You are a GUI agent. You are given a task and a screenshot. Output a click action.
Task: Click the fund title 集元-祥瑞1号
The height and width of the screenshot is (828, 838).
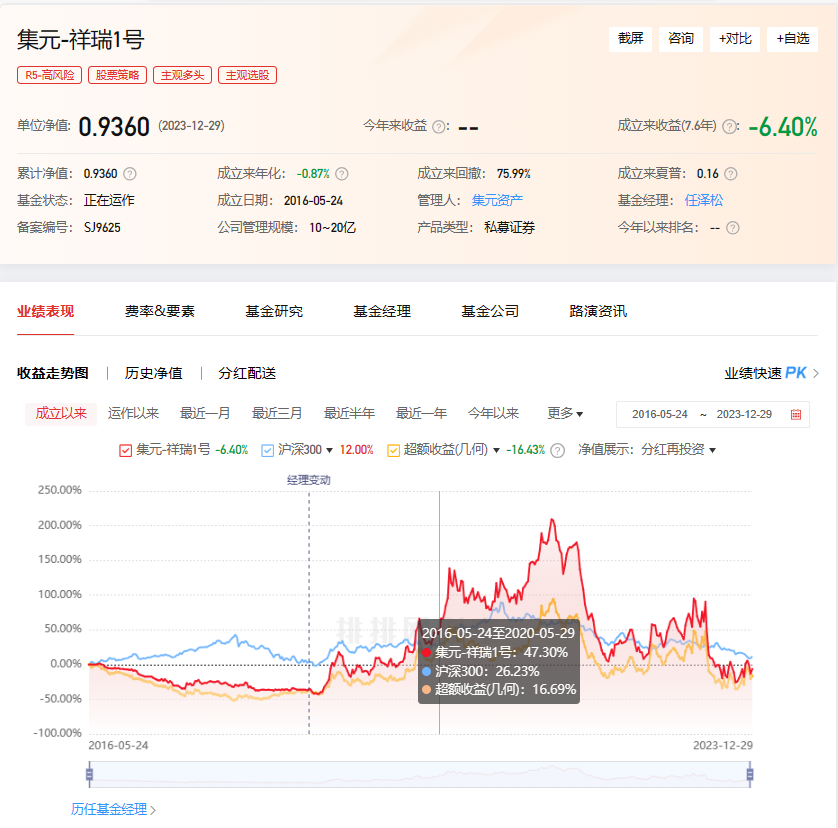pos(81,40)
